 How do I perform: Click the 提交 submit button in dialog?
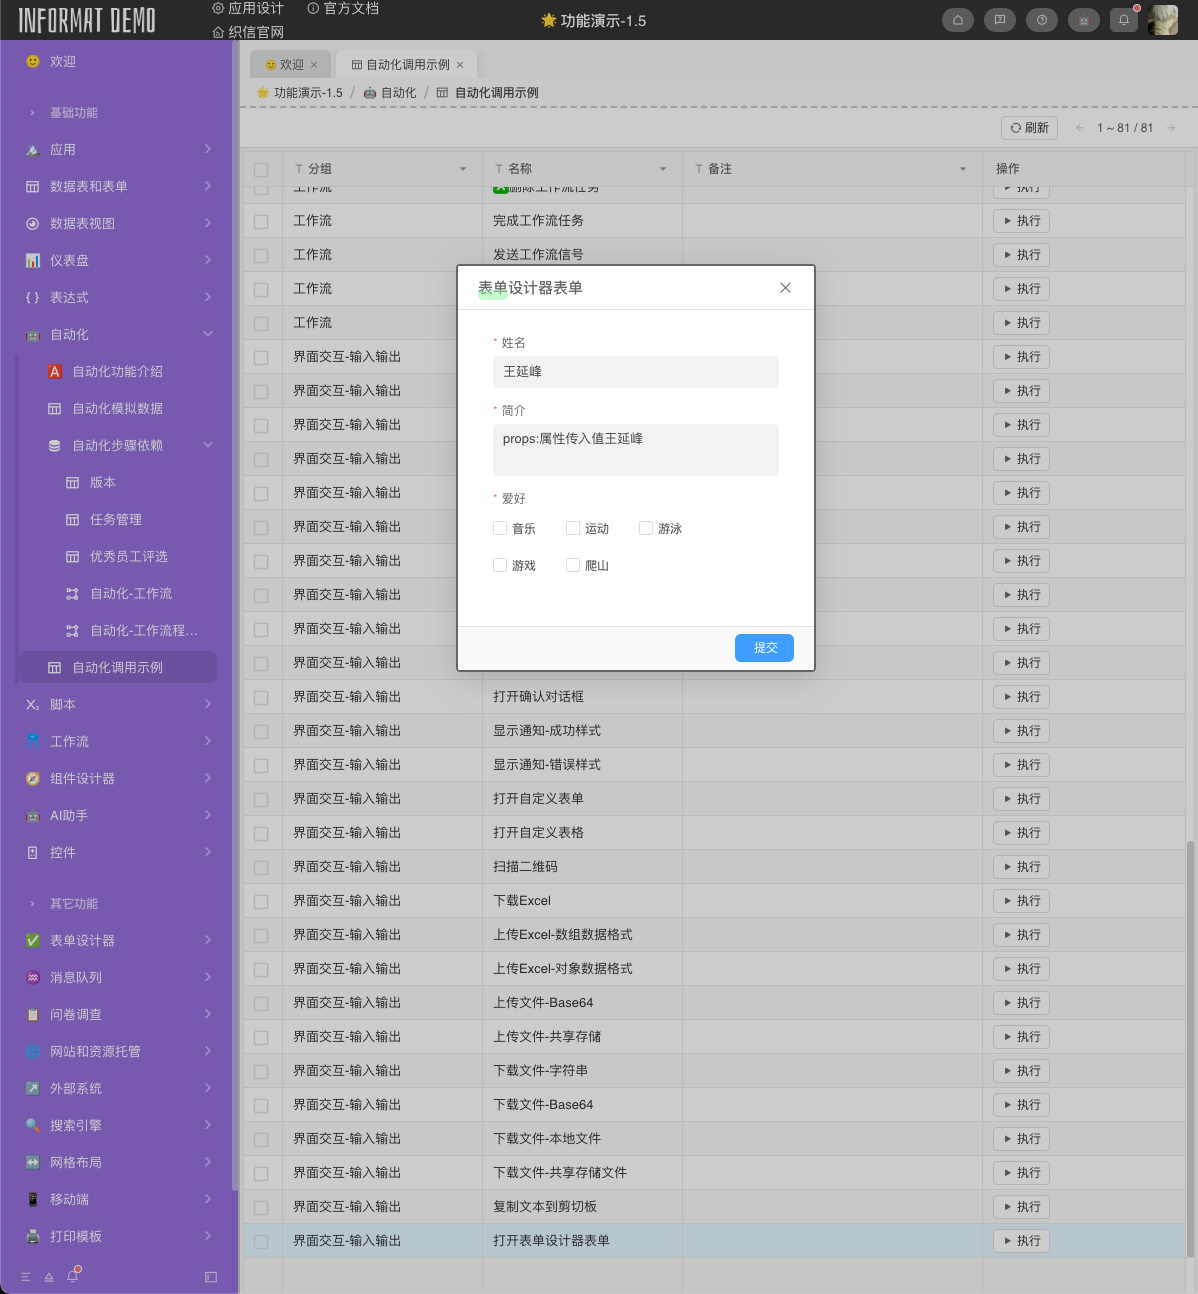pyautogui.click(x=764, y=648)
